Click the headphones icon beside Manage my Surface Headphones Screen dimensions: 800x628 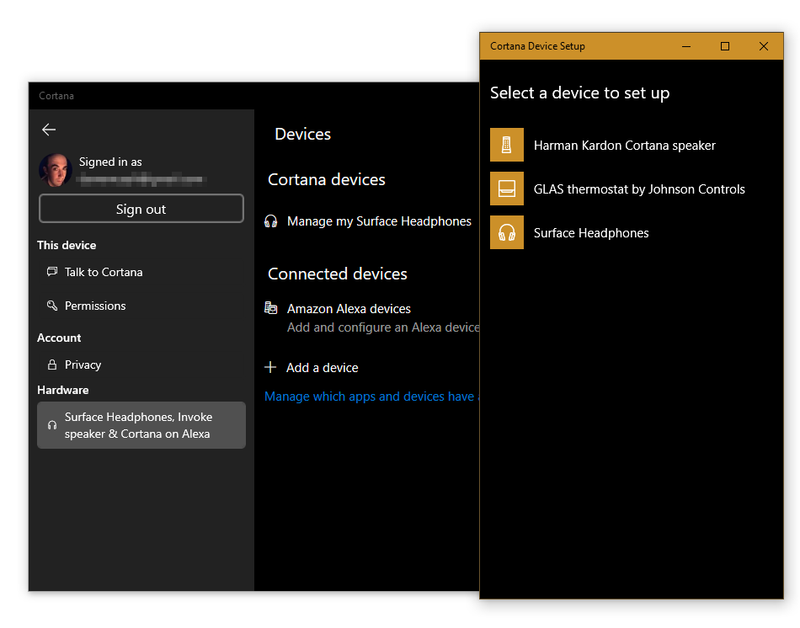tap(271, 221)
